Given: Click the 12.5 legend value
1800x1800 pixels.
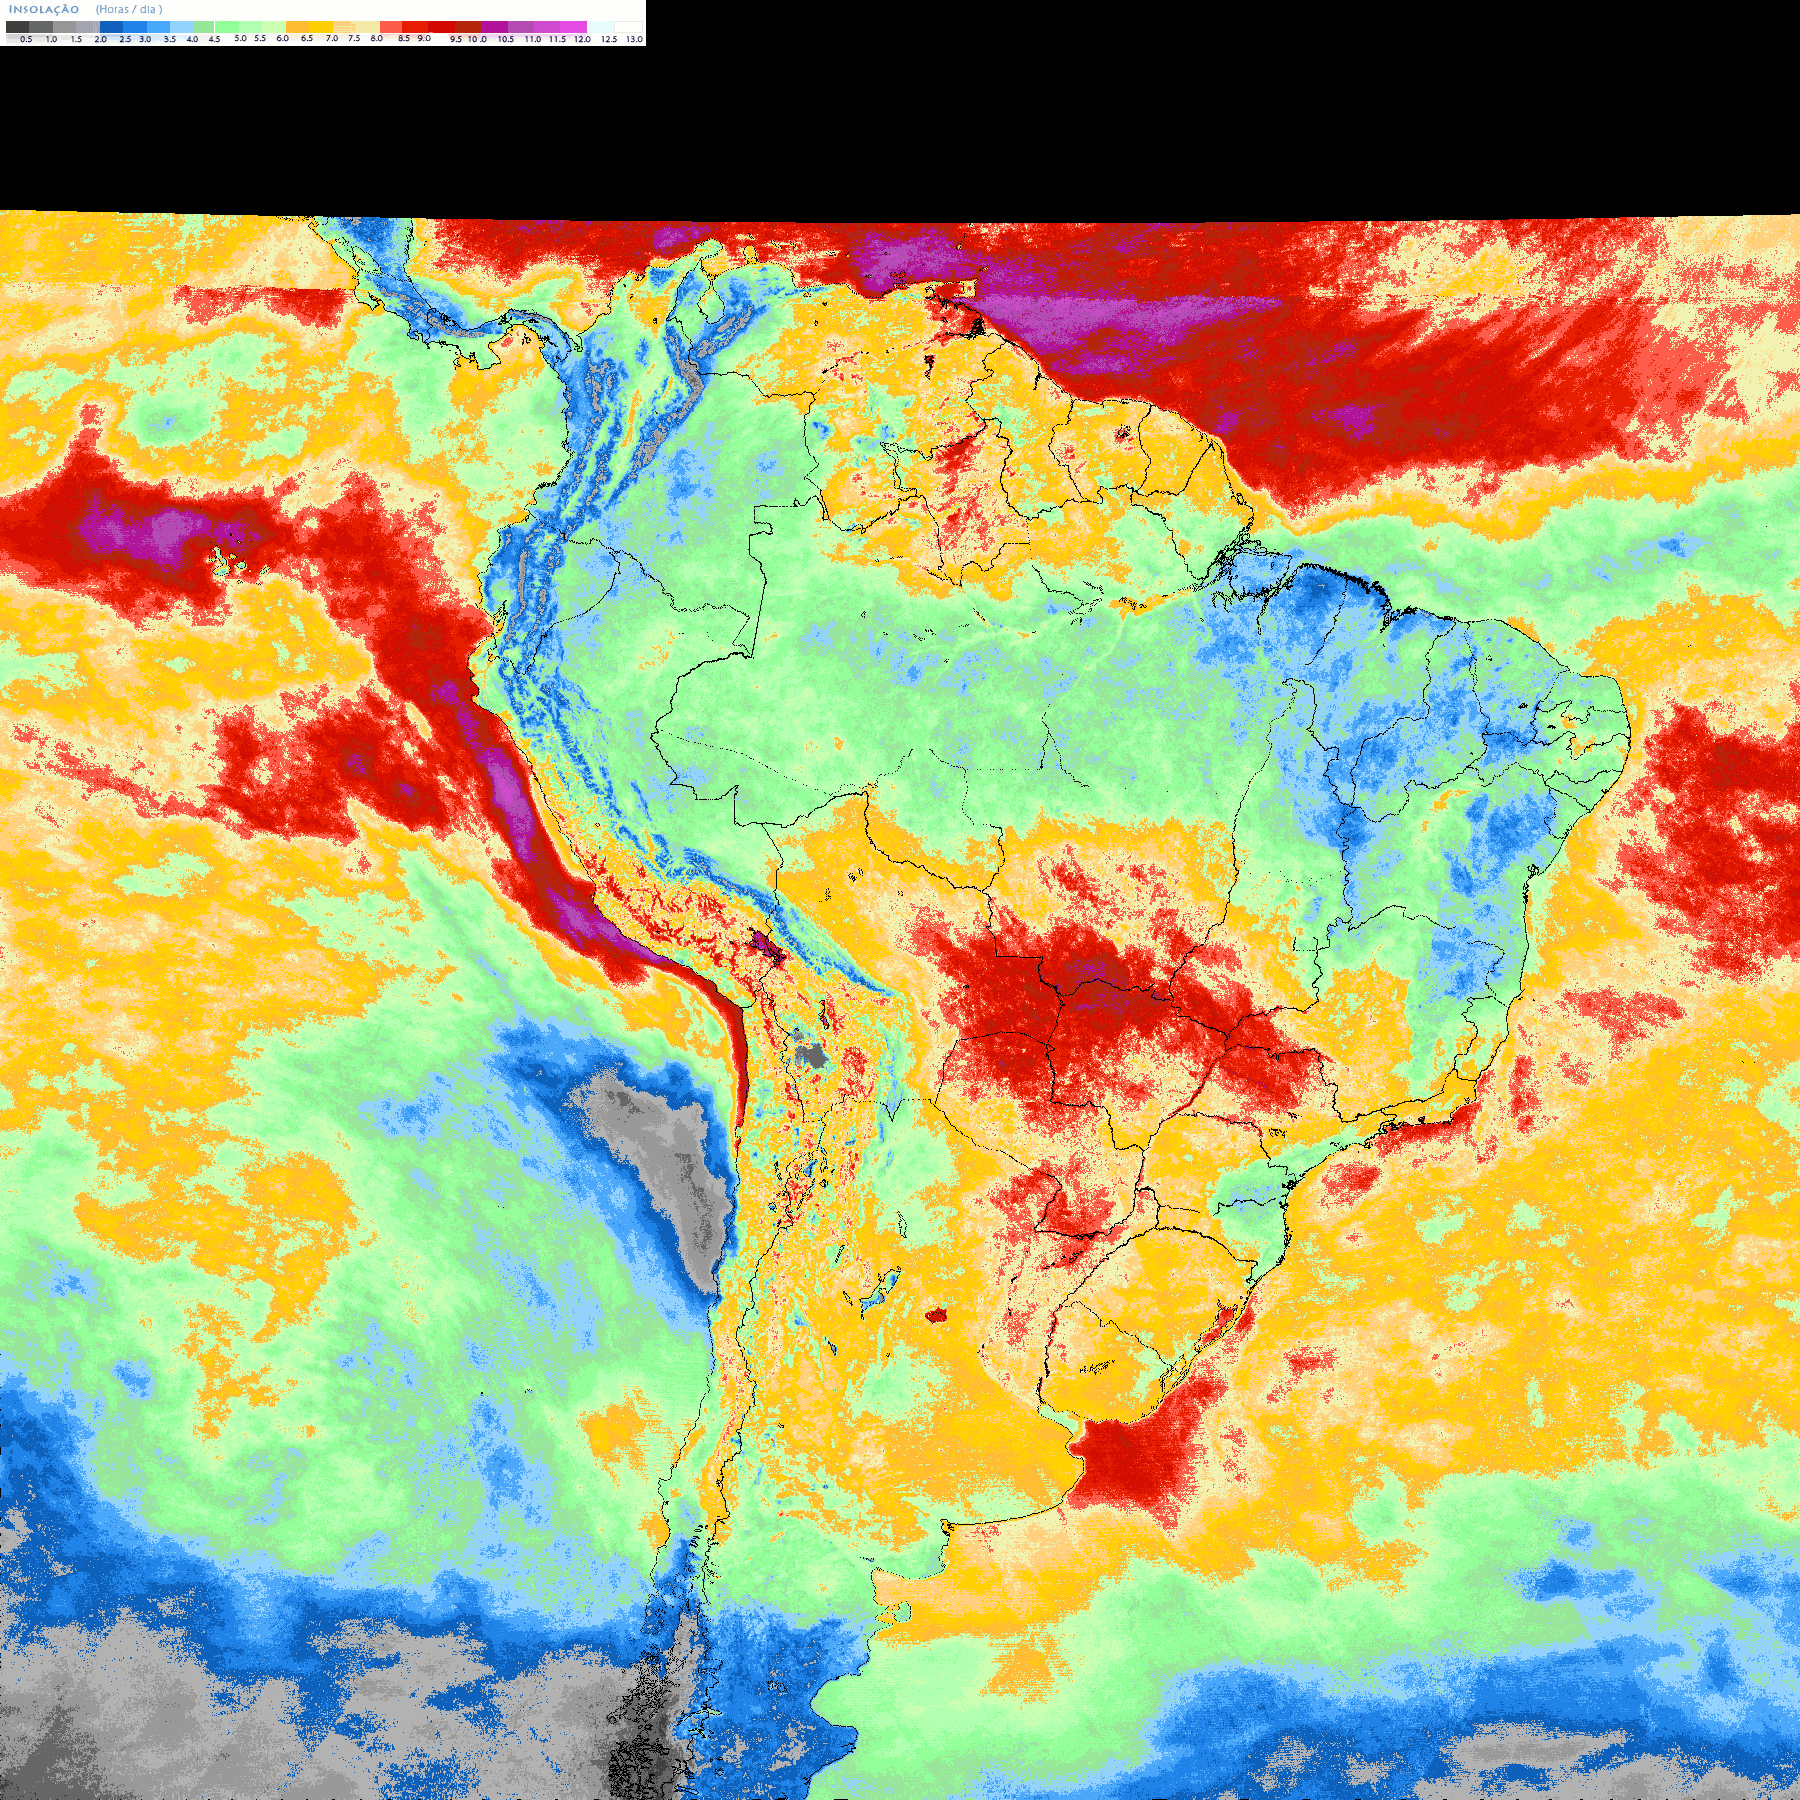Looking at the screenshot, I should point(609,39).
